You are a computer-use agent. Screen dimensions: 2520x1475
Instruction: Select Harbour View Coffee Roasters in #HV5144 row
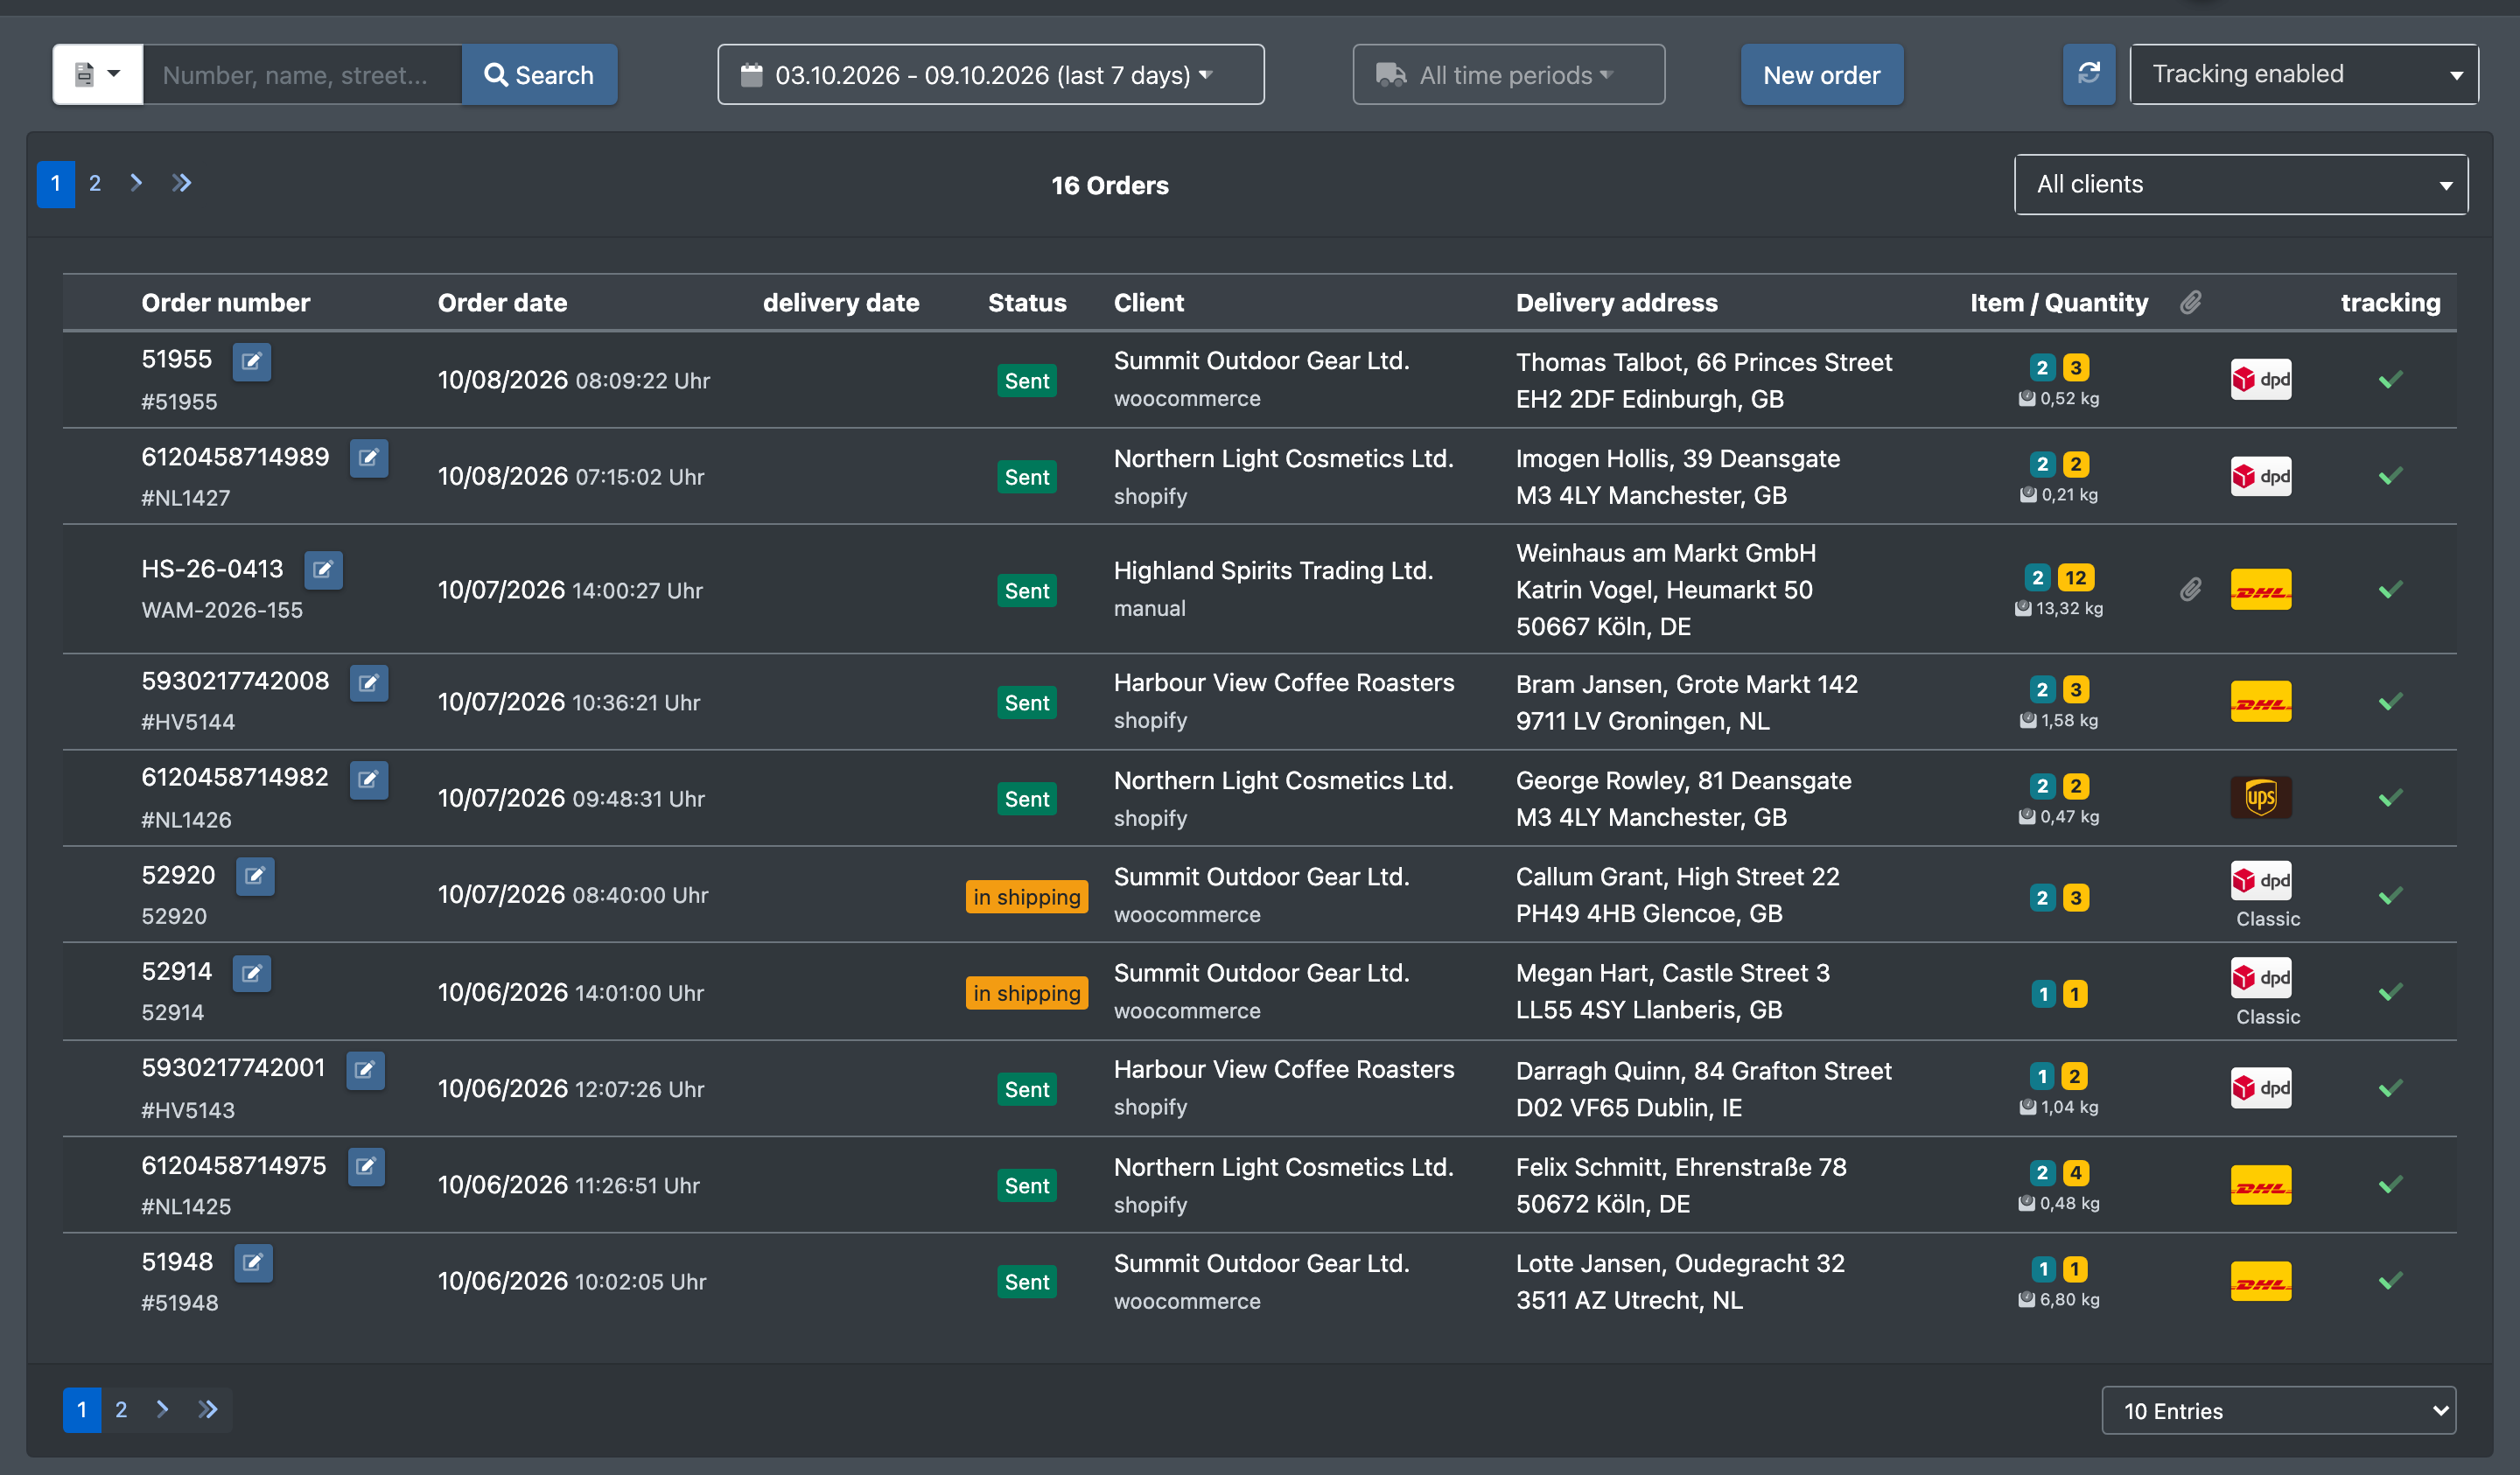coord(1284,683)
